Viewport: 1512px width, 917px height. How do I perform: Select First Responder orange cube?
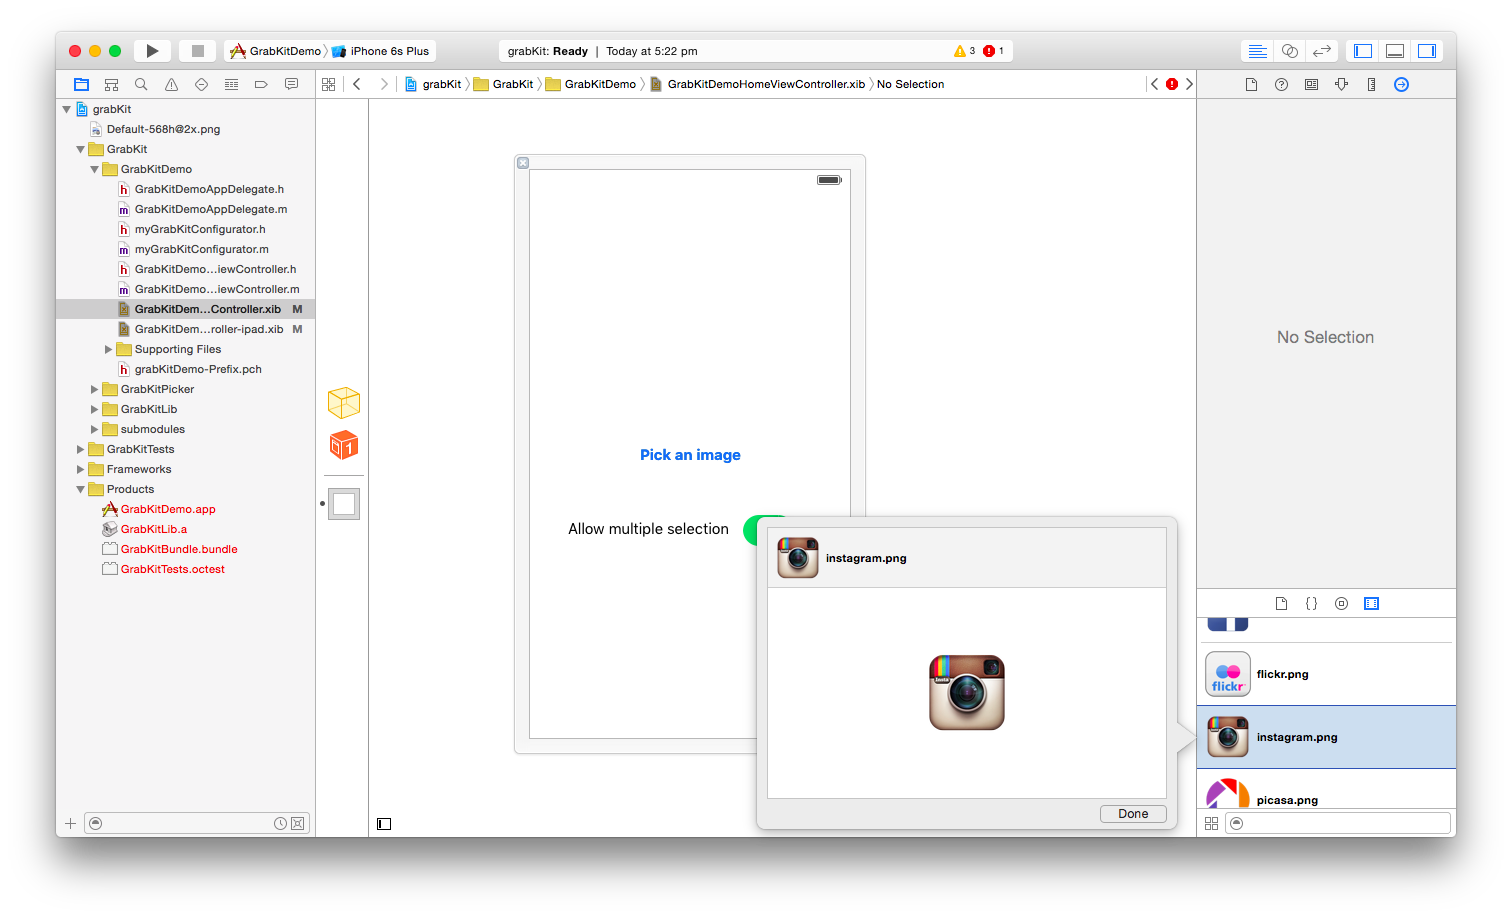(x=344, y=445)
